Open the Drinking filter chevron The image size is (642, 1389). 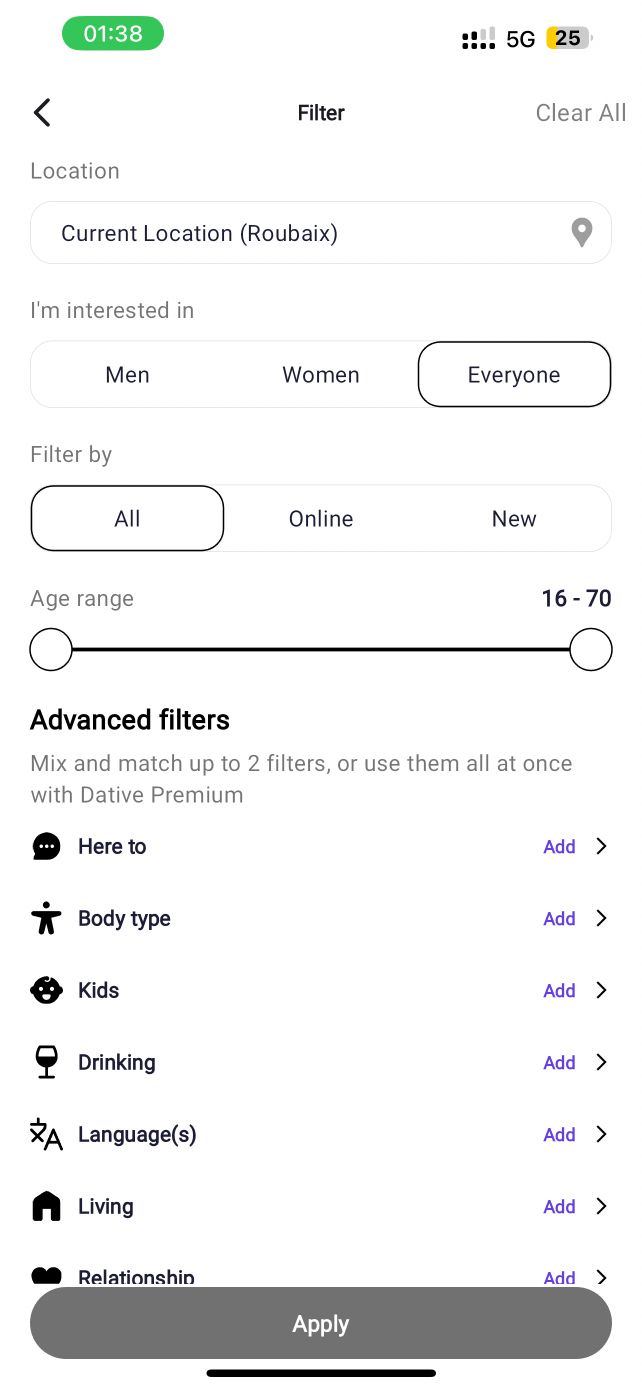pyautogui.click(x=601, y=1063)
